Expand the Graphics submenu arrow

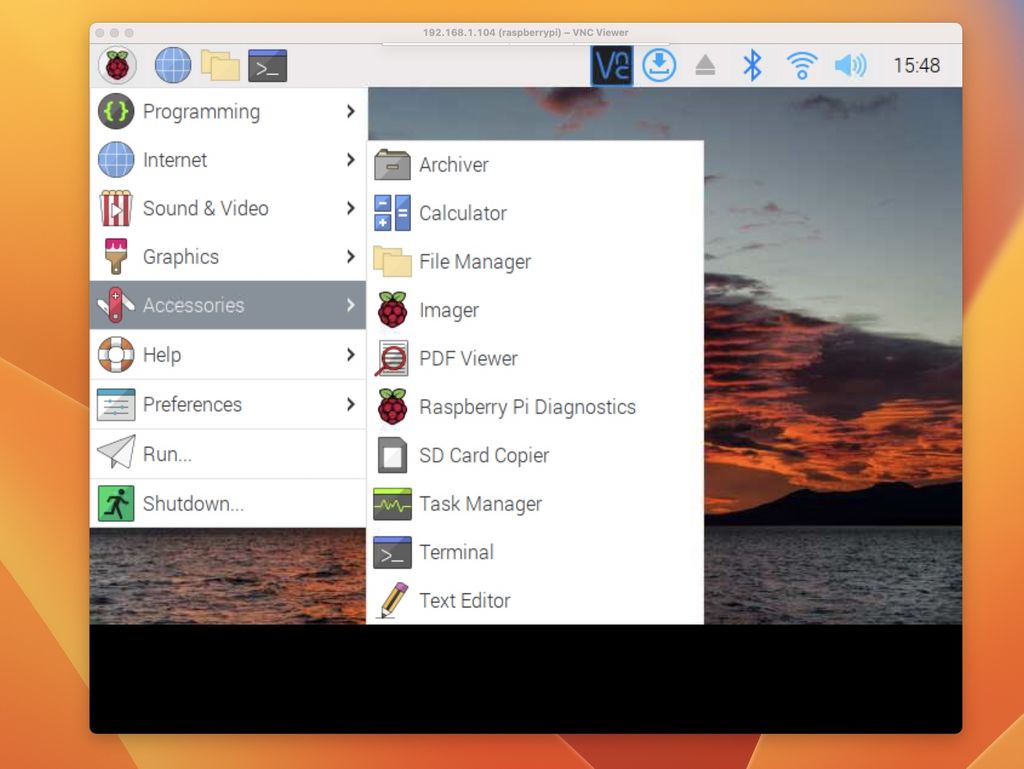[351, 256]
